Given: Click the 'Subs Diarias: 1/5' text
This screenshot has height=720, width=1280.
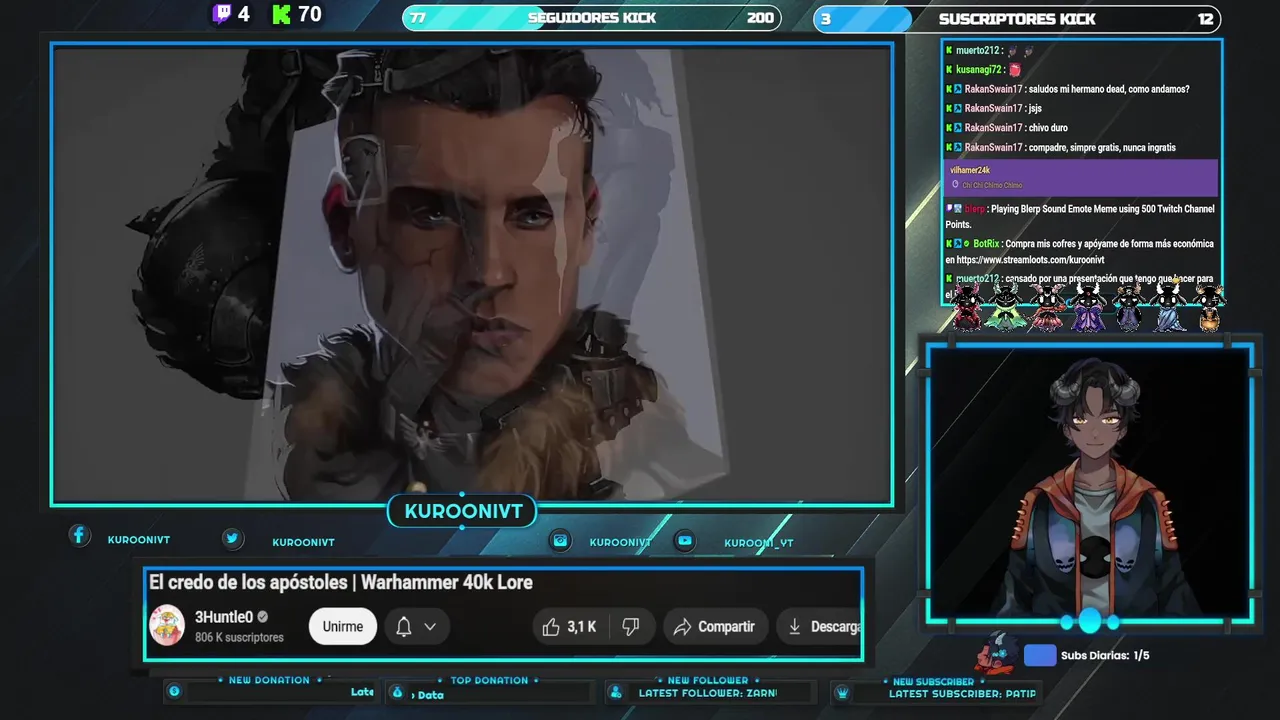Looking at the screenshot, I should click(1105, 656).
